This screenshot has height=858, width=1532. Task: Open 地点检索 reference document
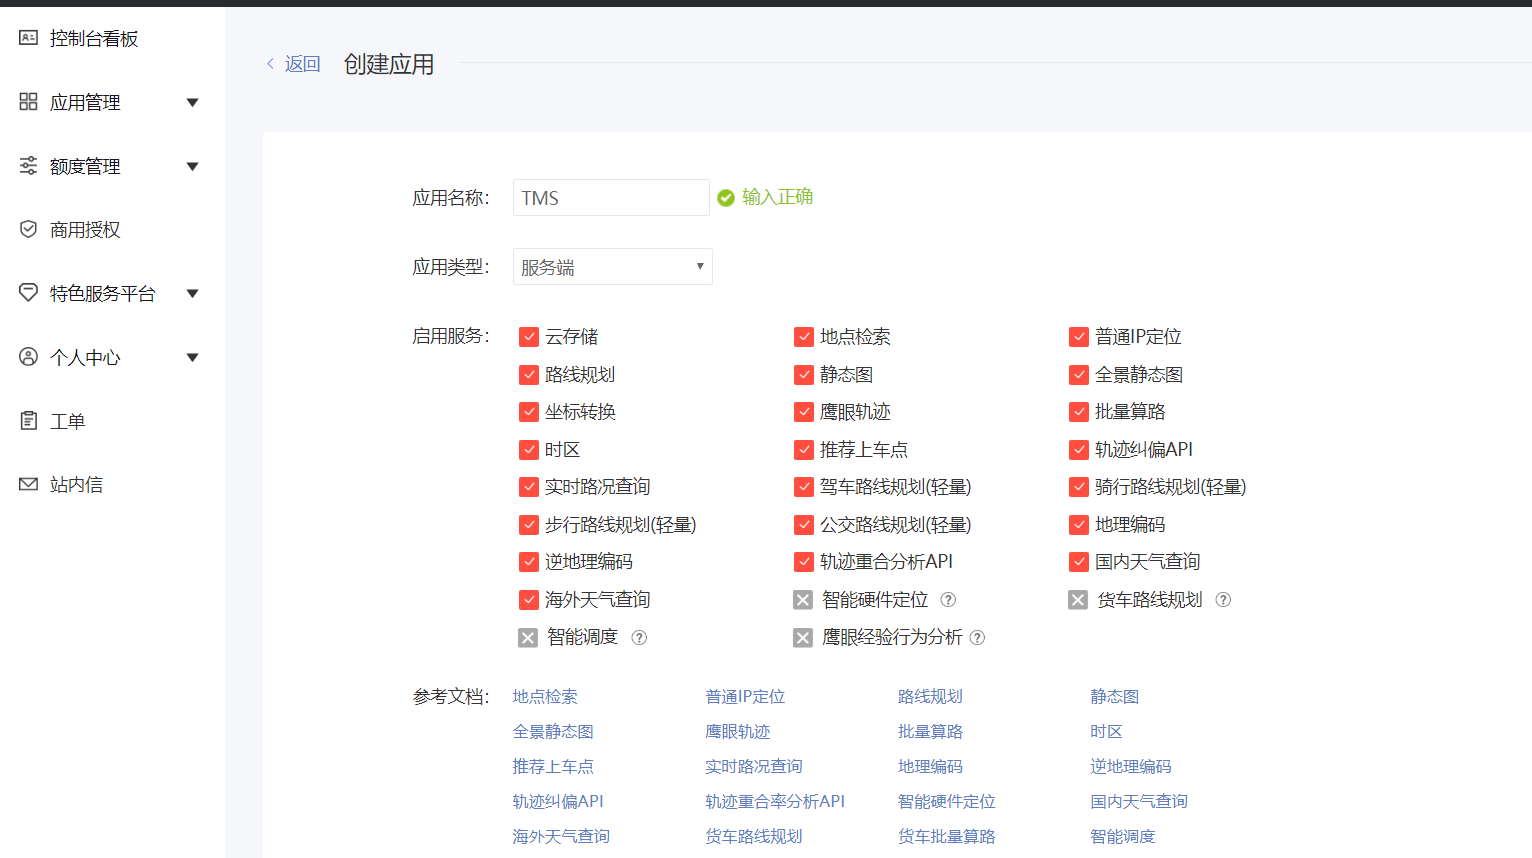(x=545, y=696)
